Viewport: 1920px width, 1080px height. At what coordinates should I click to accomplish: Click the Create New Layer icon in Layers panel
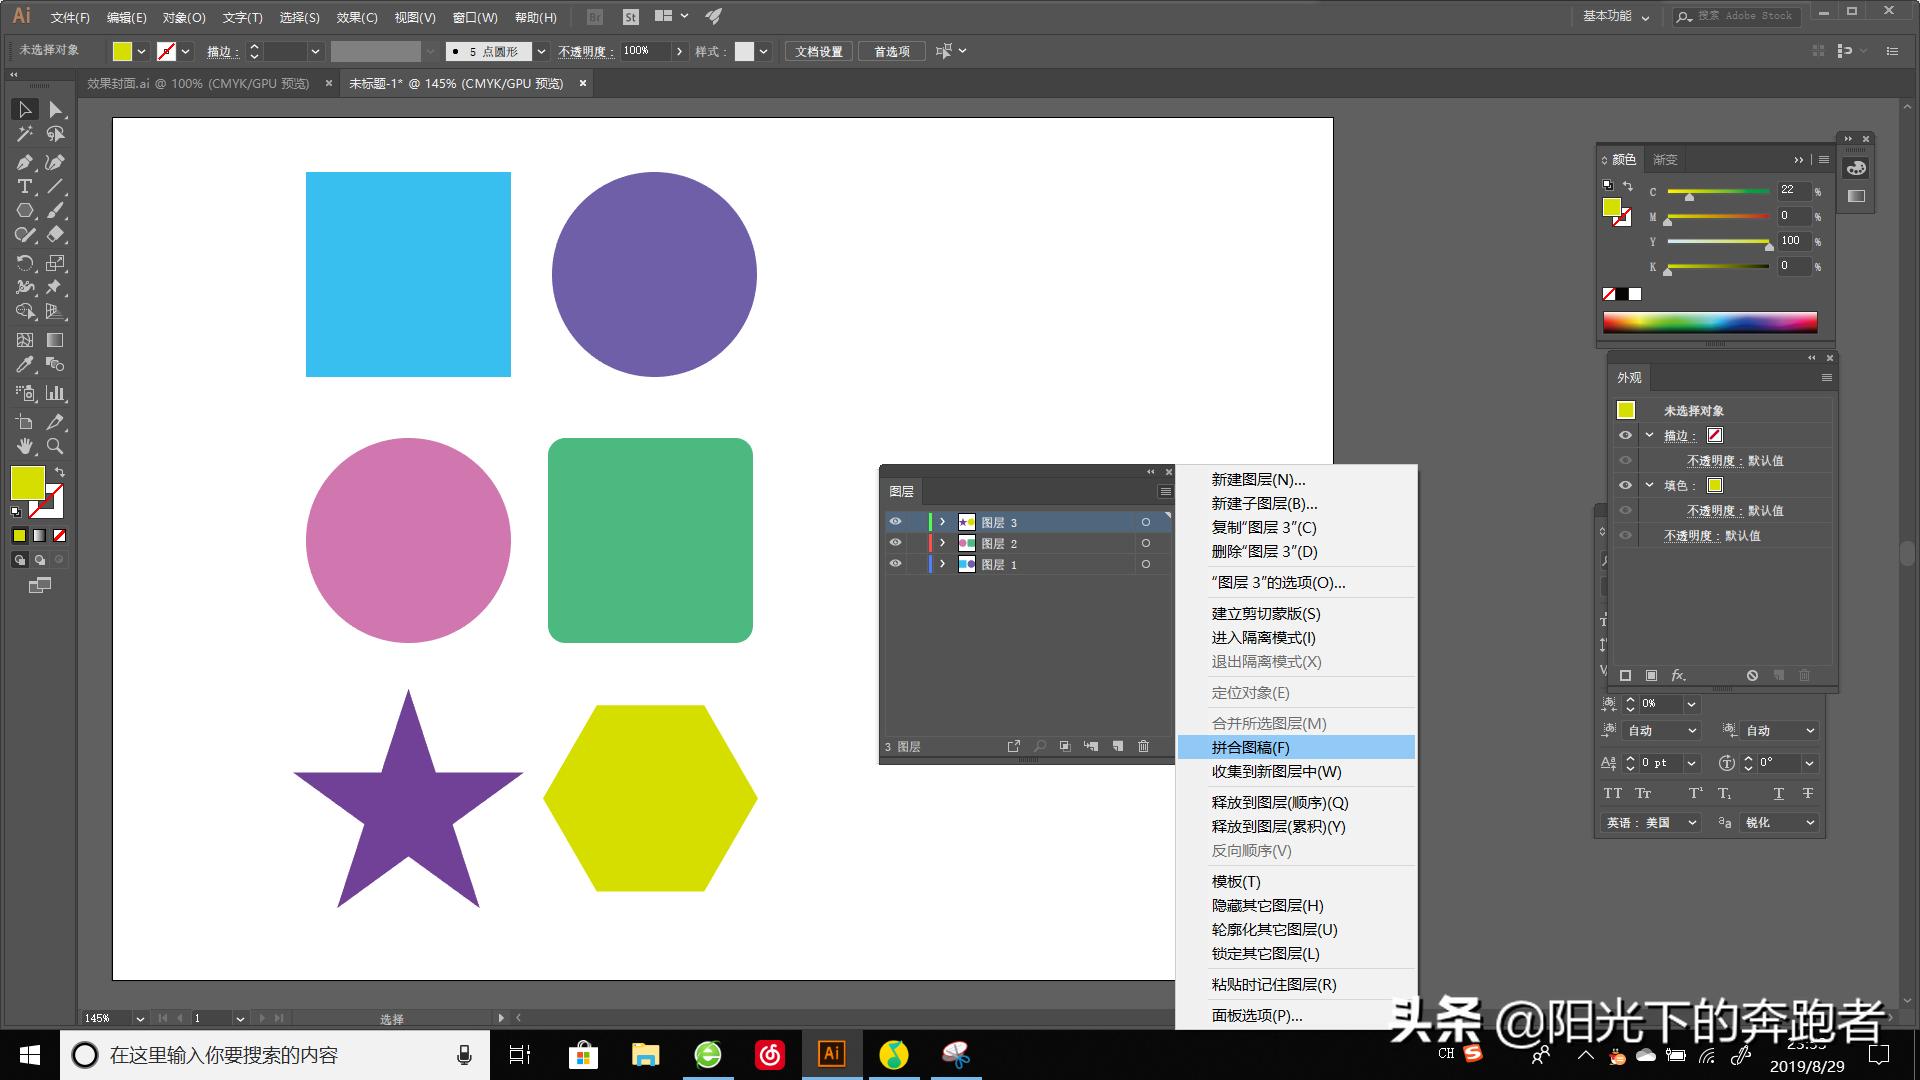coord(1118,746)
